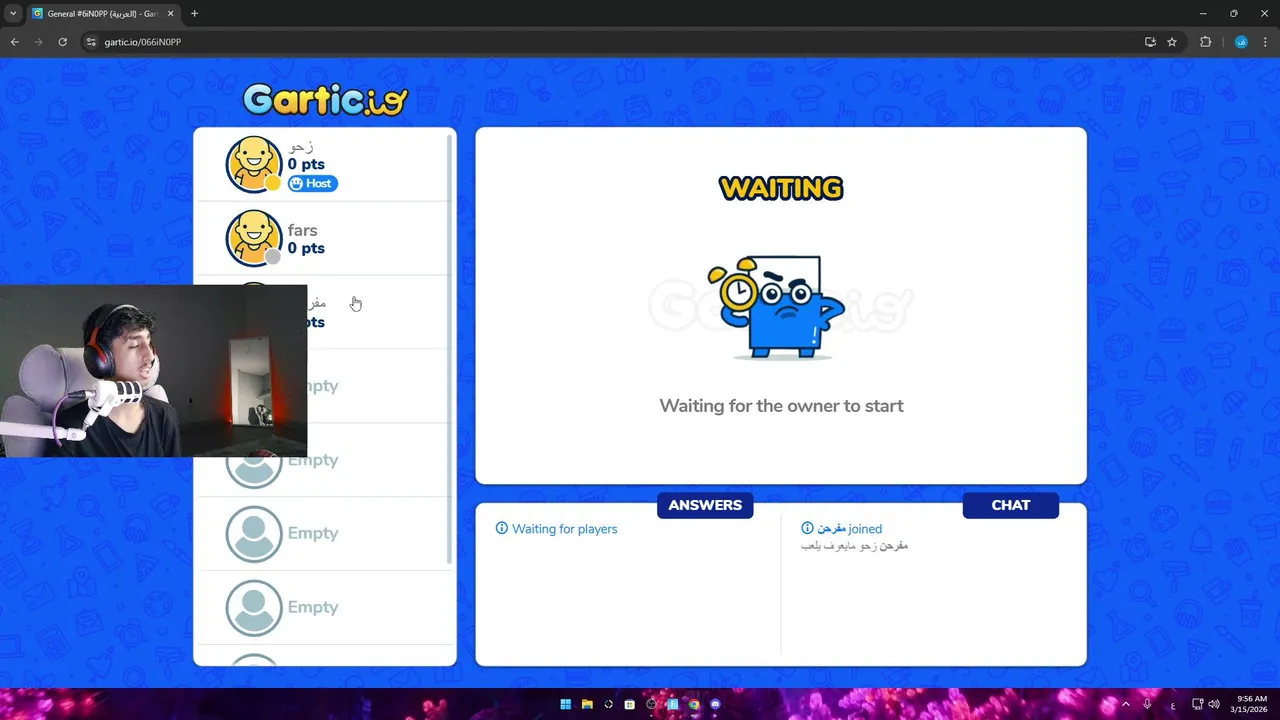This screenshot has width=1280, height=720.
Task: Open OBS Studio taskbar icon
Action: (x=651, y=704)
